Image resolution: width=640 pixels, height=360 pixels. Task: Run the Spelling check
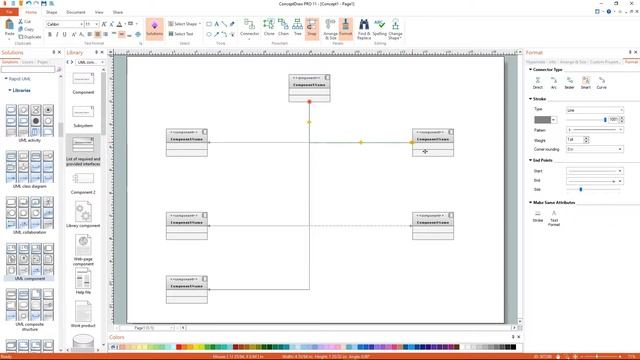(x=380, y=28)
